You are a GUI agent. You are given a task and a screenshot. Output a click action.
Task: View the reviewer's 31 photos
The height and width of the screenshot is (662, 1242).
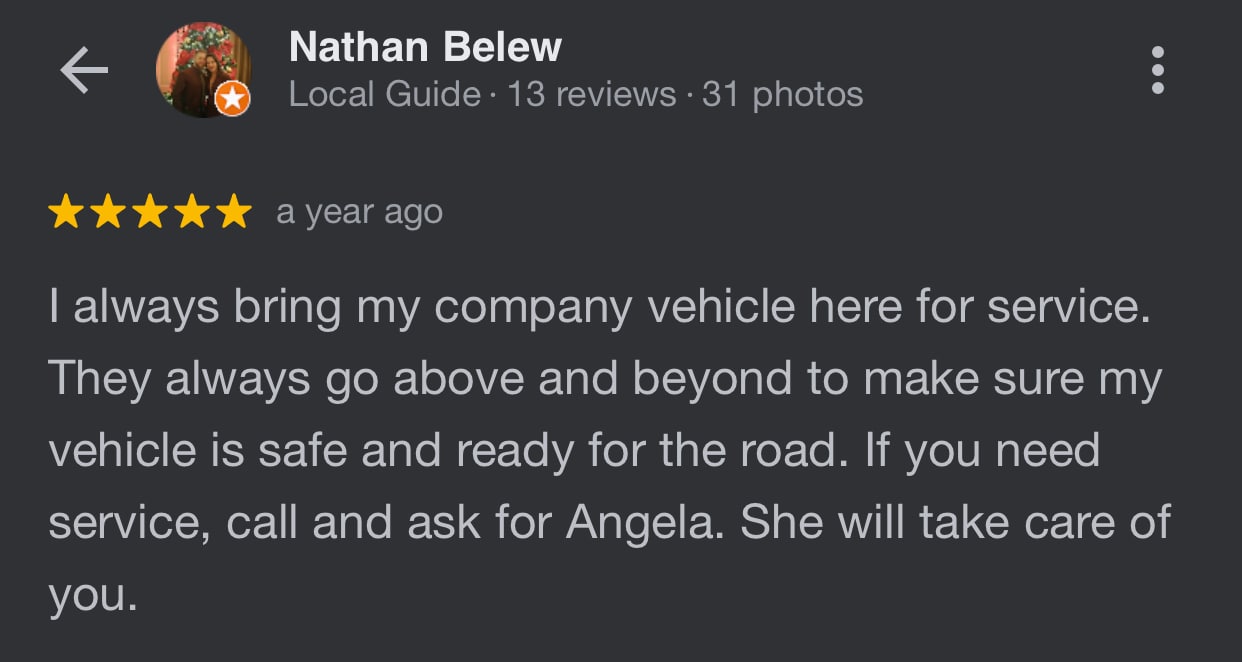pos(782,95)
